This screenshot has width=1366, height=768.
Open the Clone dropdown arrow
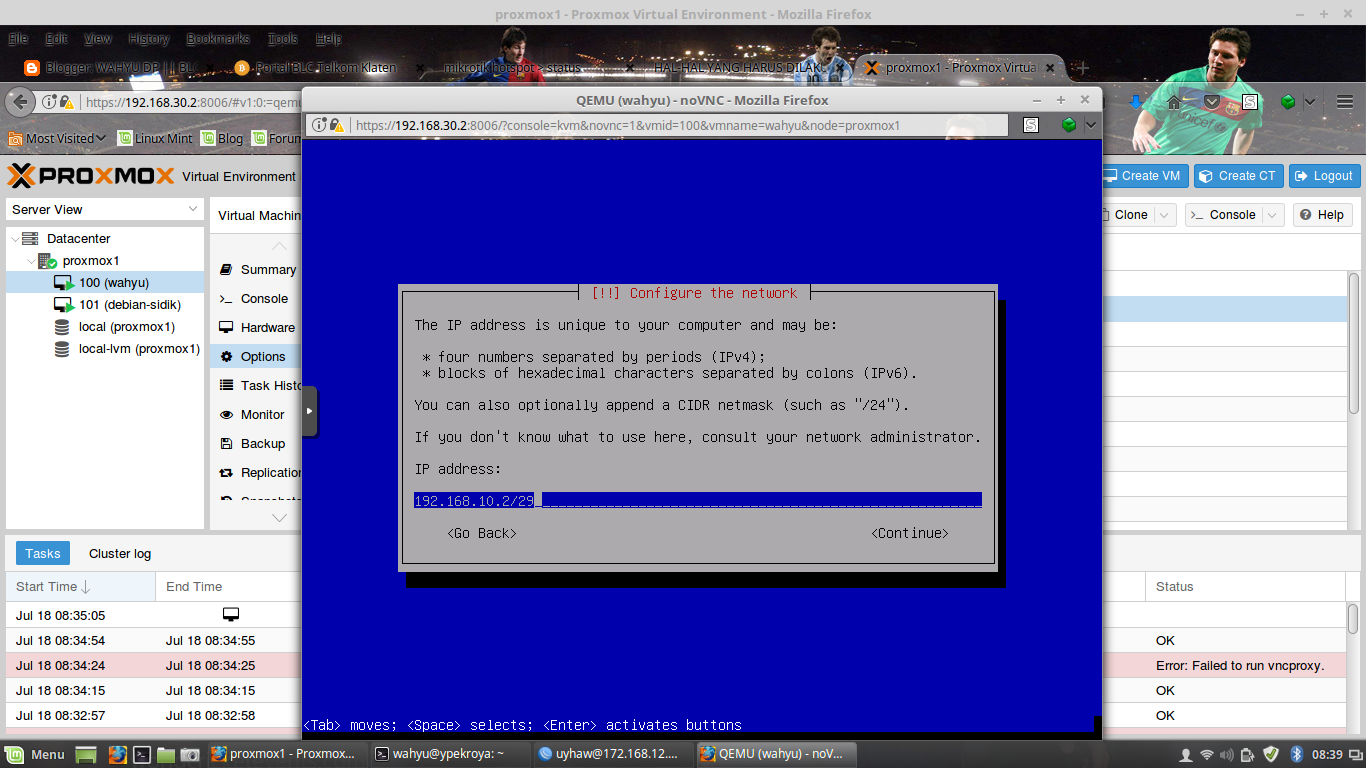click(x=1164, y=215)
